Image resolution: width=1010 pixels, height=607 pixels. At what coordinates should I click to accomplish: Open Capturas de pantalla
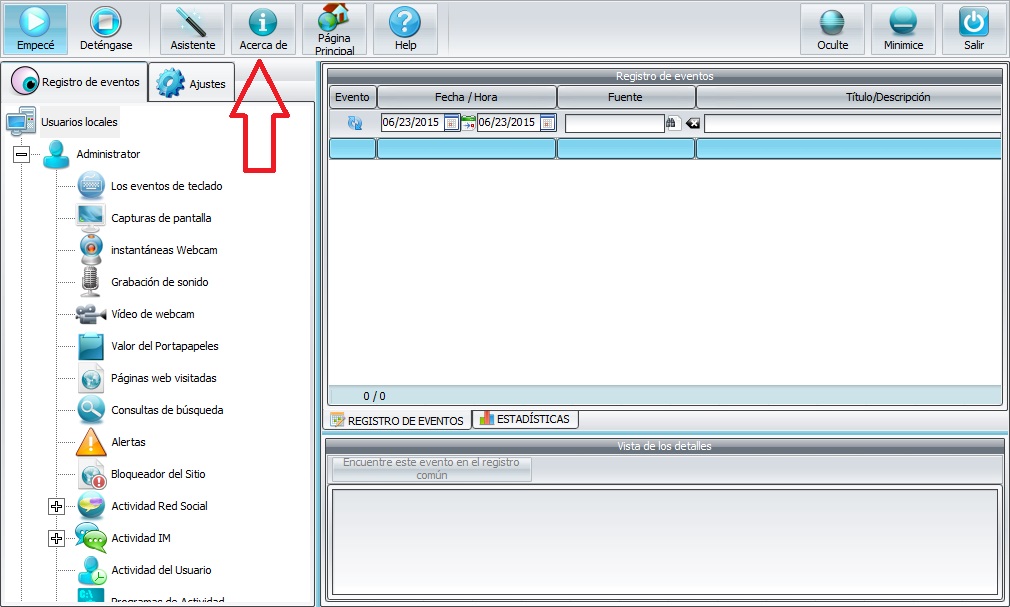coord(161,218)
